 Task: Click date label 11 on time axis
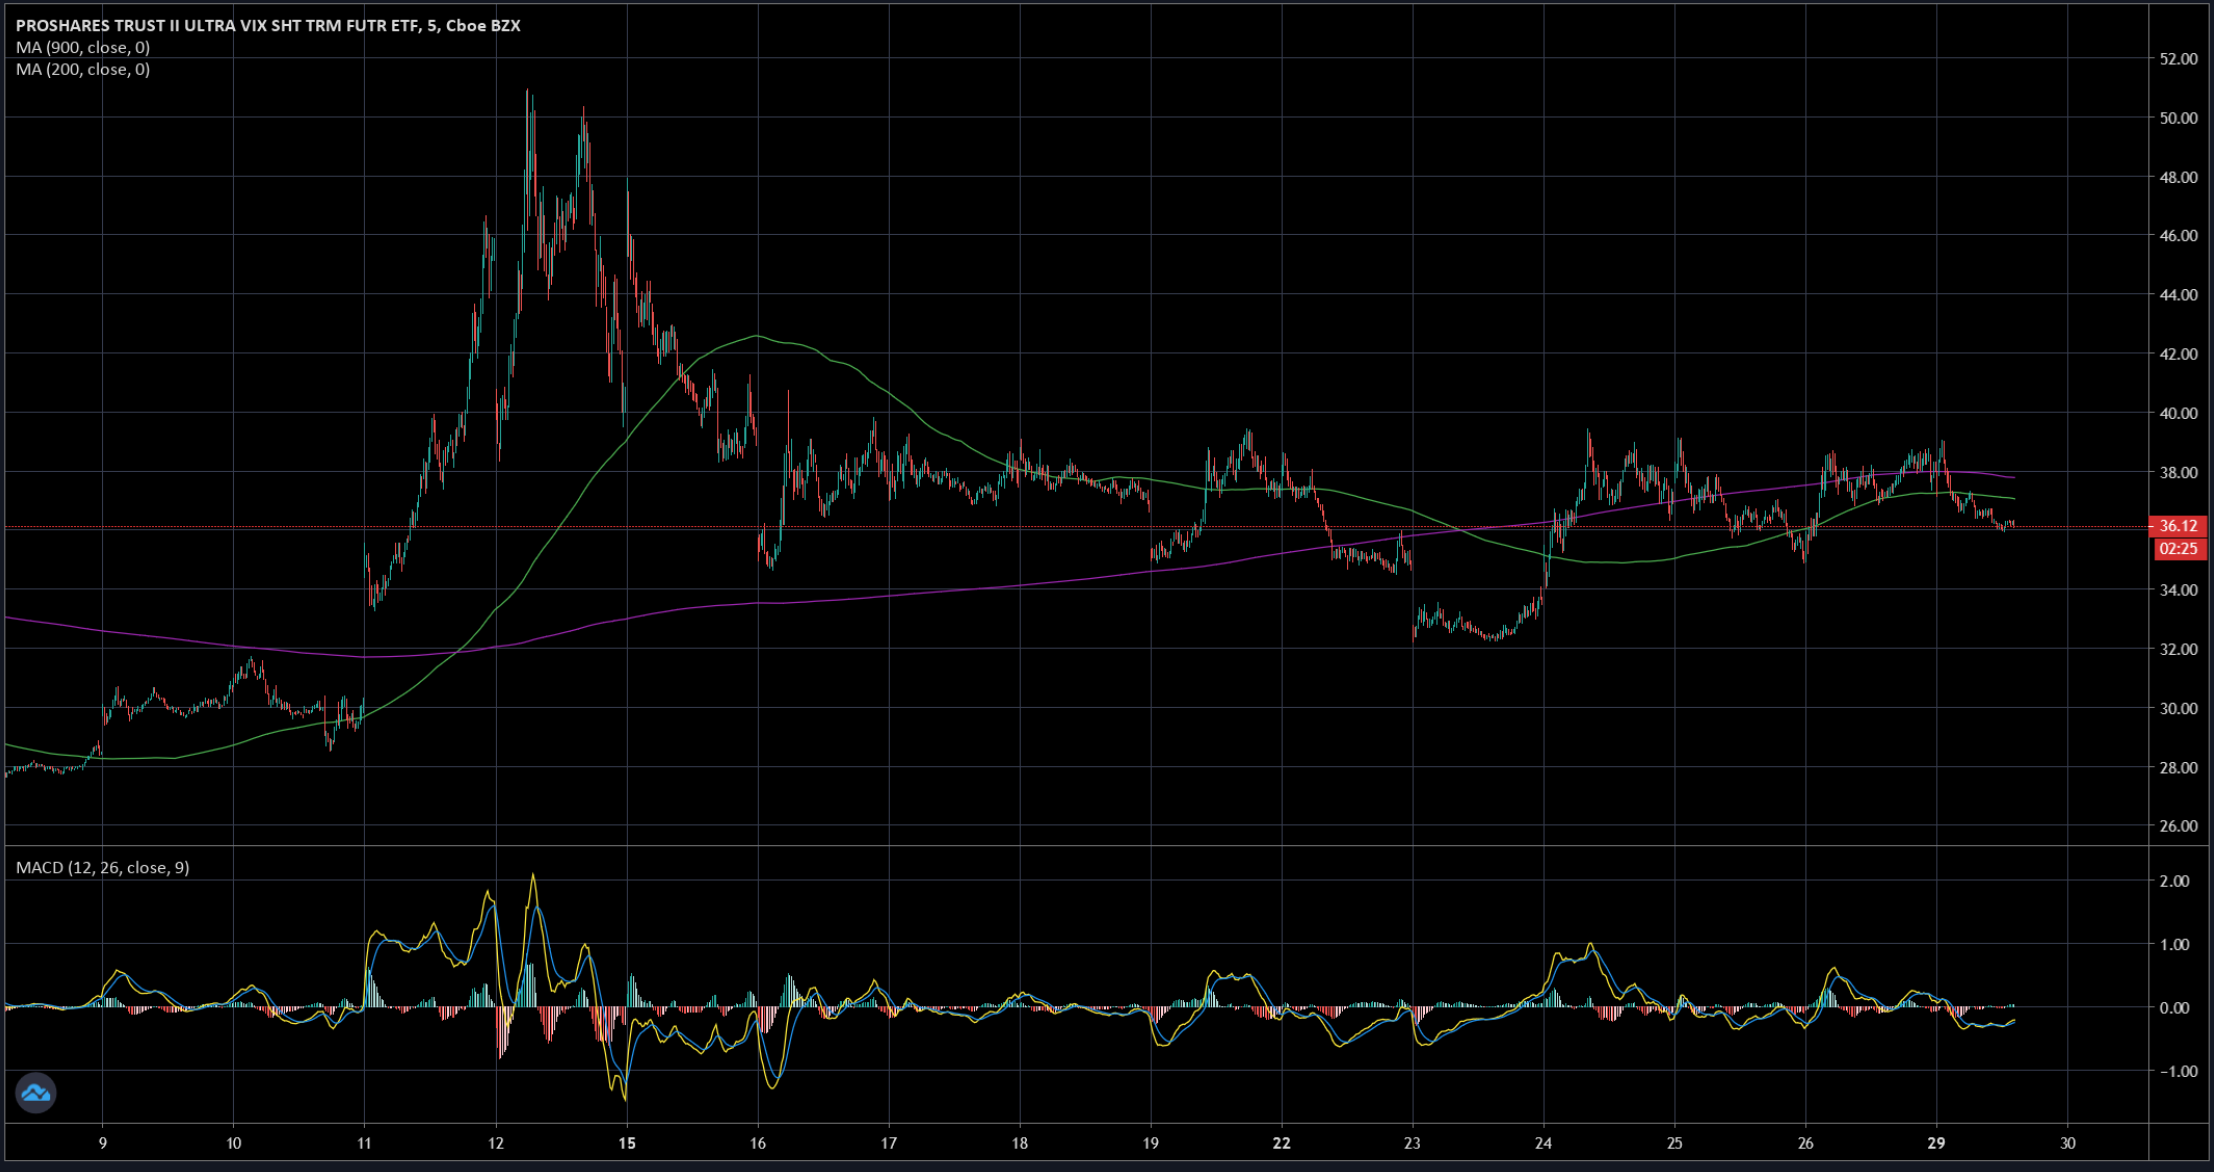click(x=364, y=1144)
